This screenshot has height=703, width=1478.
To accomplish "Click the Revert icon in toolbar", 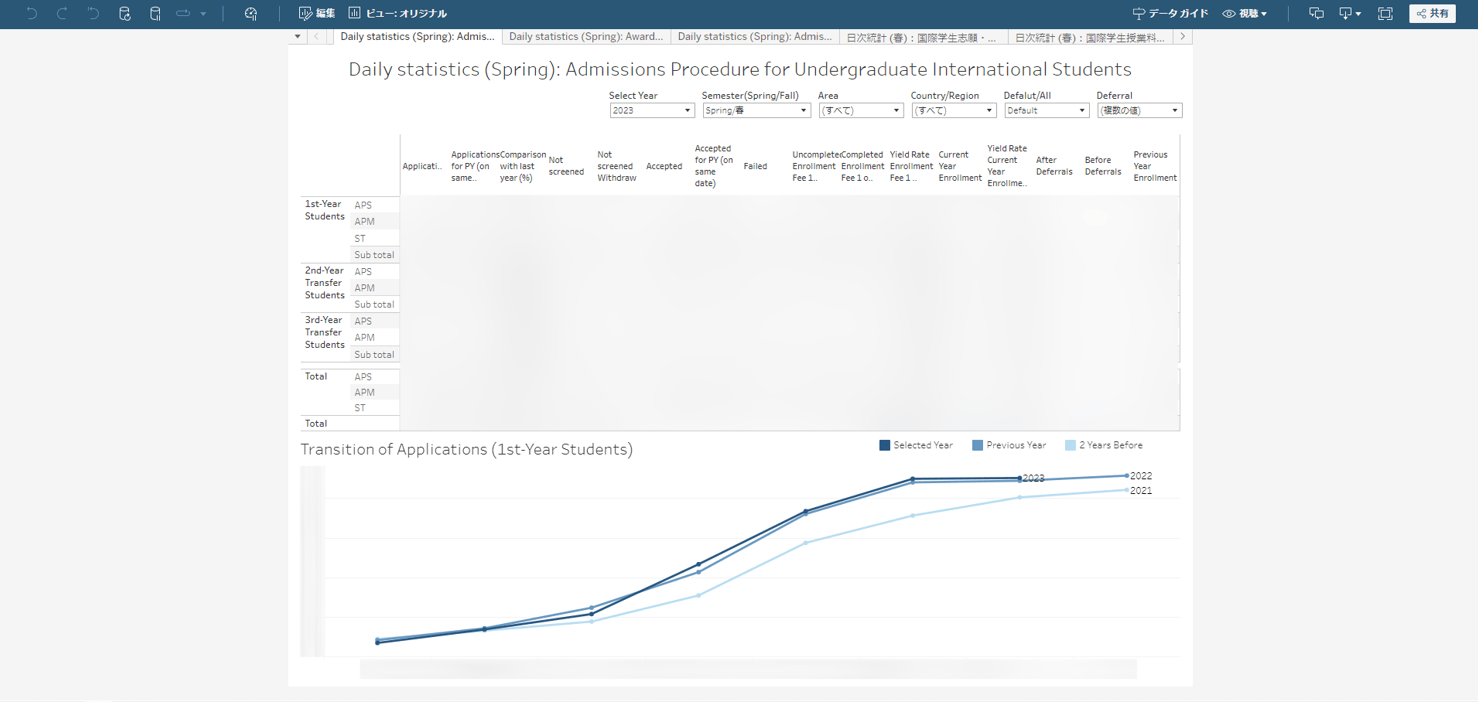I will pos(93,13).
